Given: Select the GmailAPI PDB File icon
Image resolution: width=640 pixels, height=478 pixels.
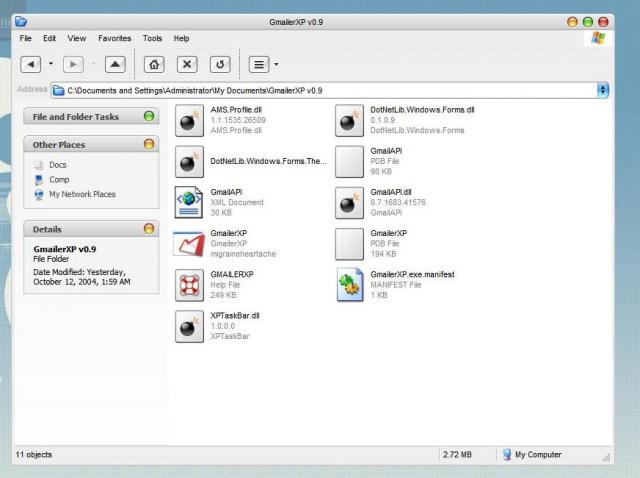Looking at the screenshot, I should pyautogui.click(x=349, y=162).
